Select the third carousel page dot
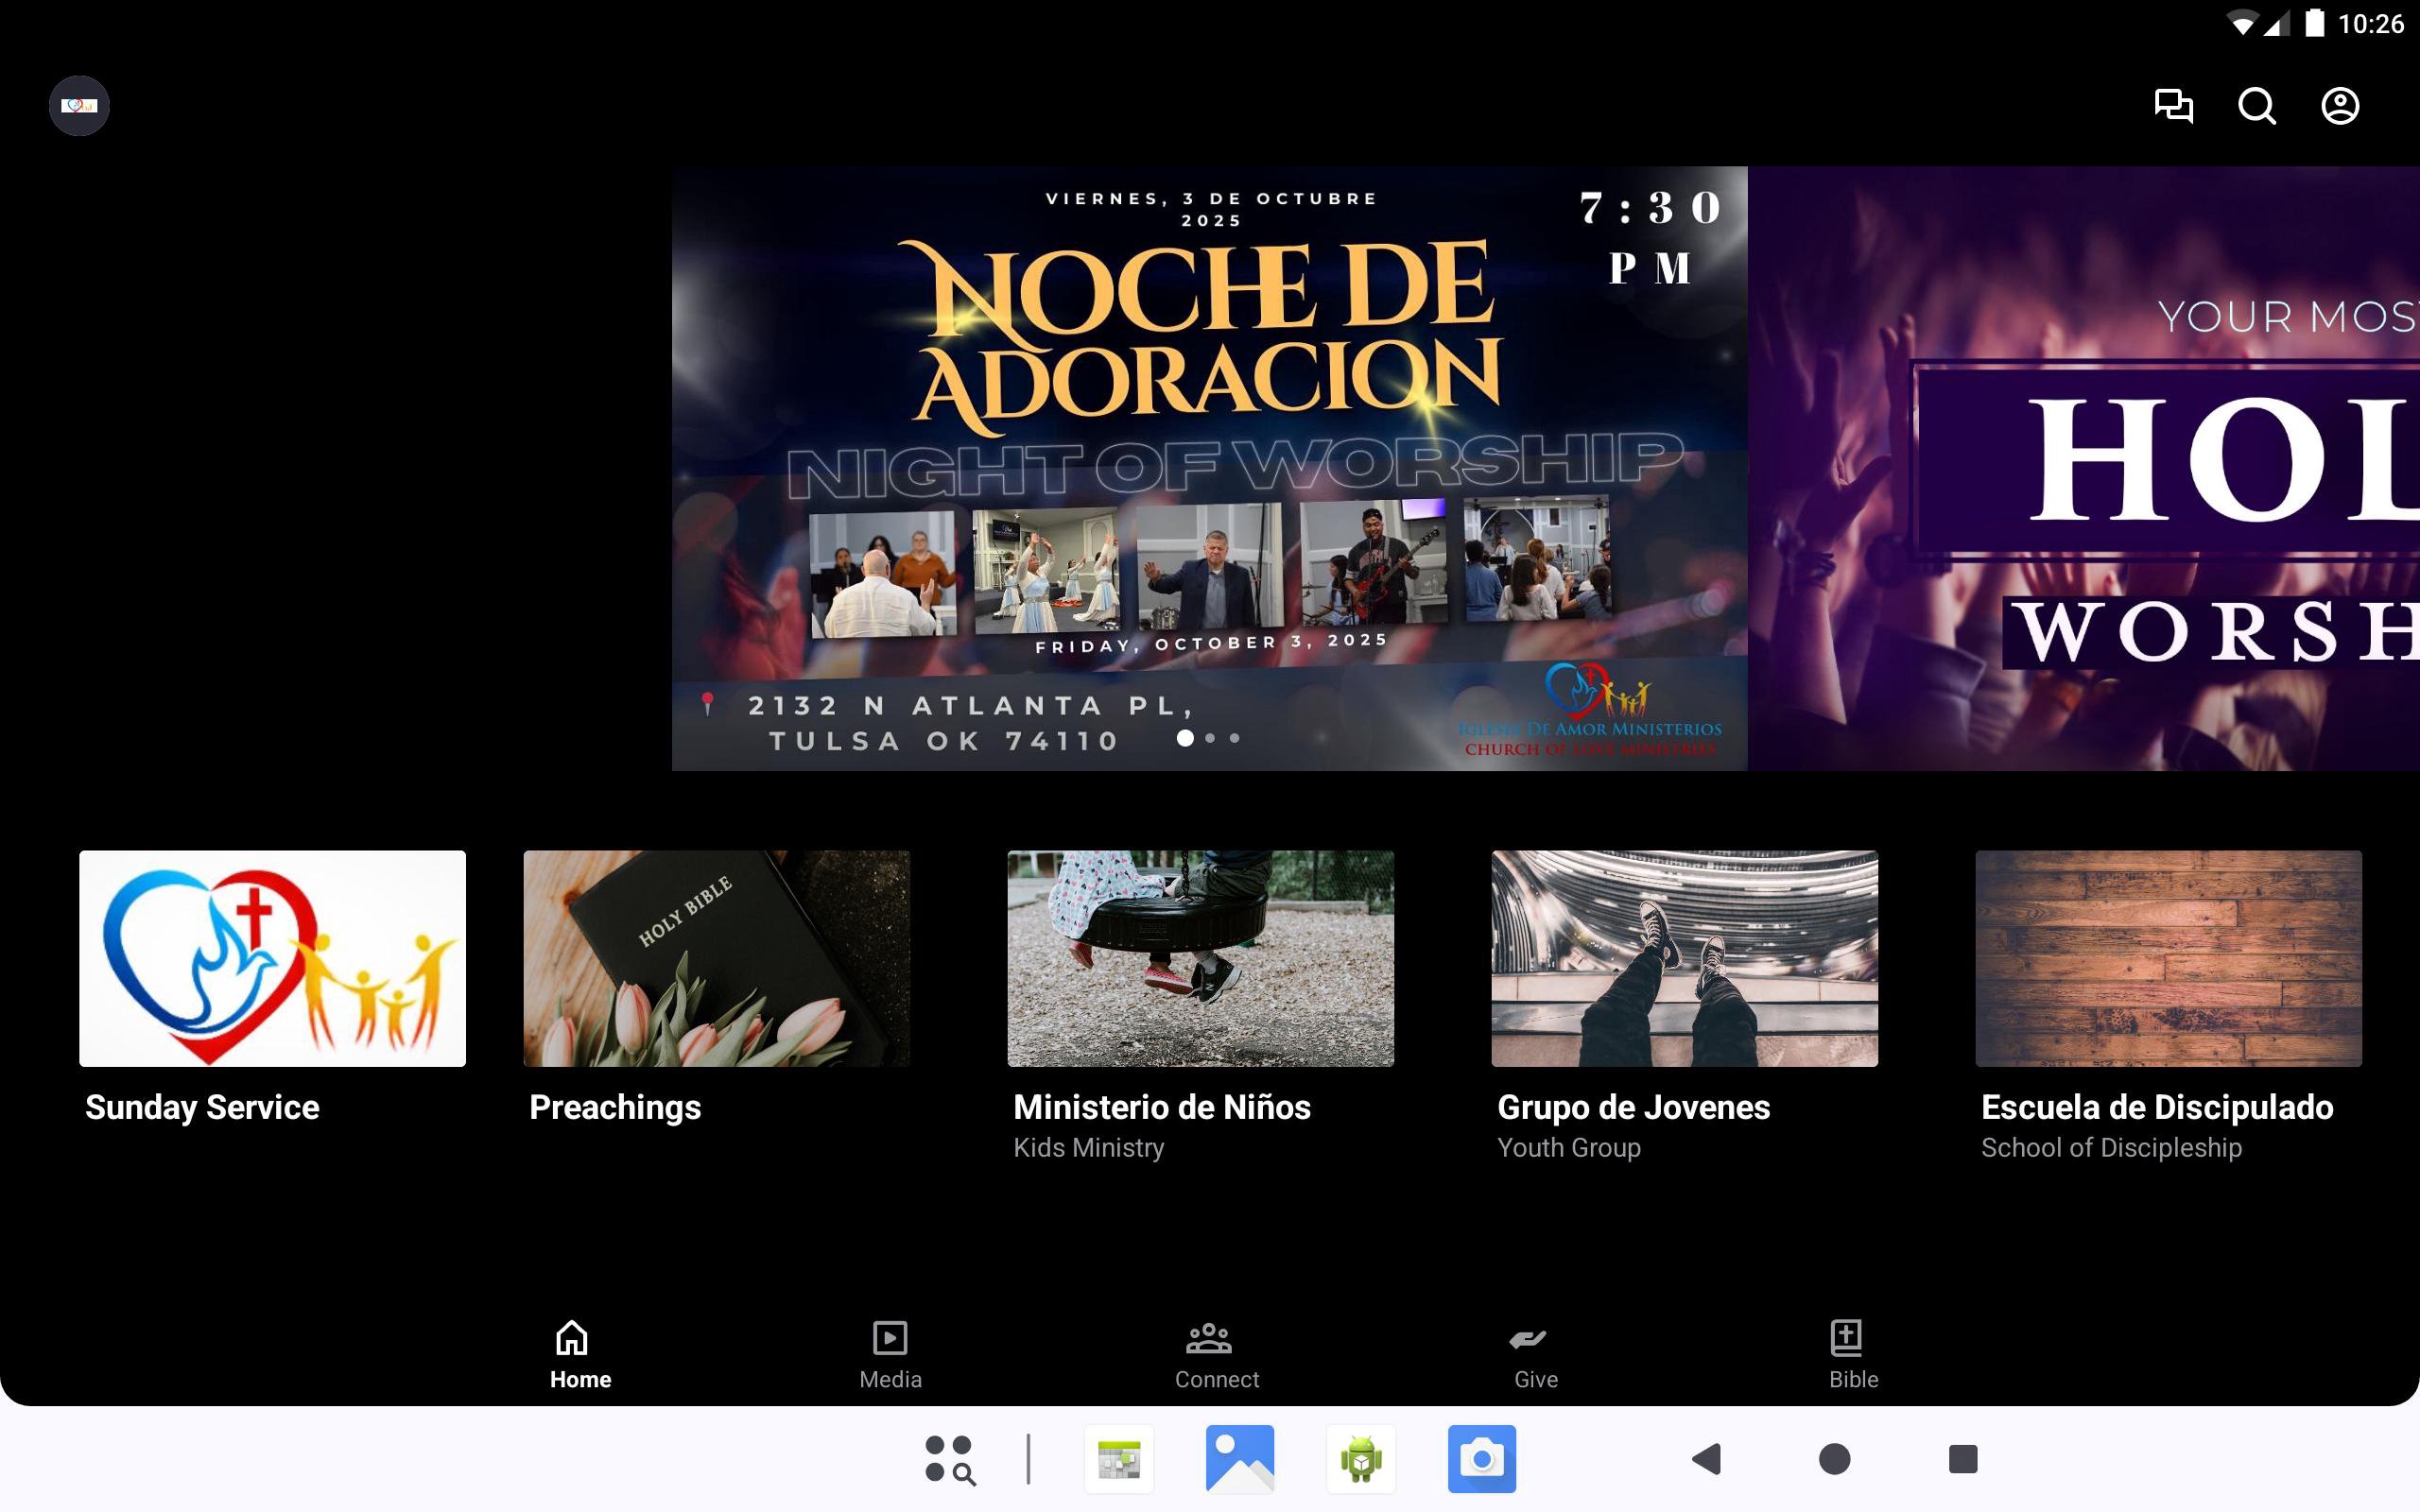Viewport: 2420px width, 1512px height. point(1235,738)
